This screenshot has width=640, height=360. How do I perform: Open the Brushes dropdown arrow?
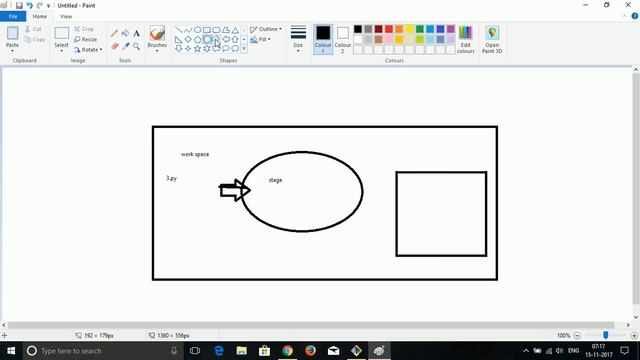157,51
